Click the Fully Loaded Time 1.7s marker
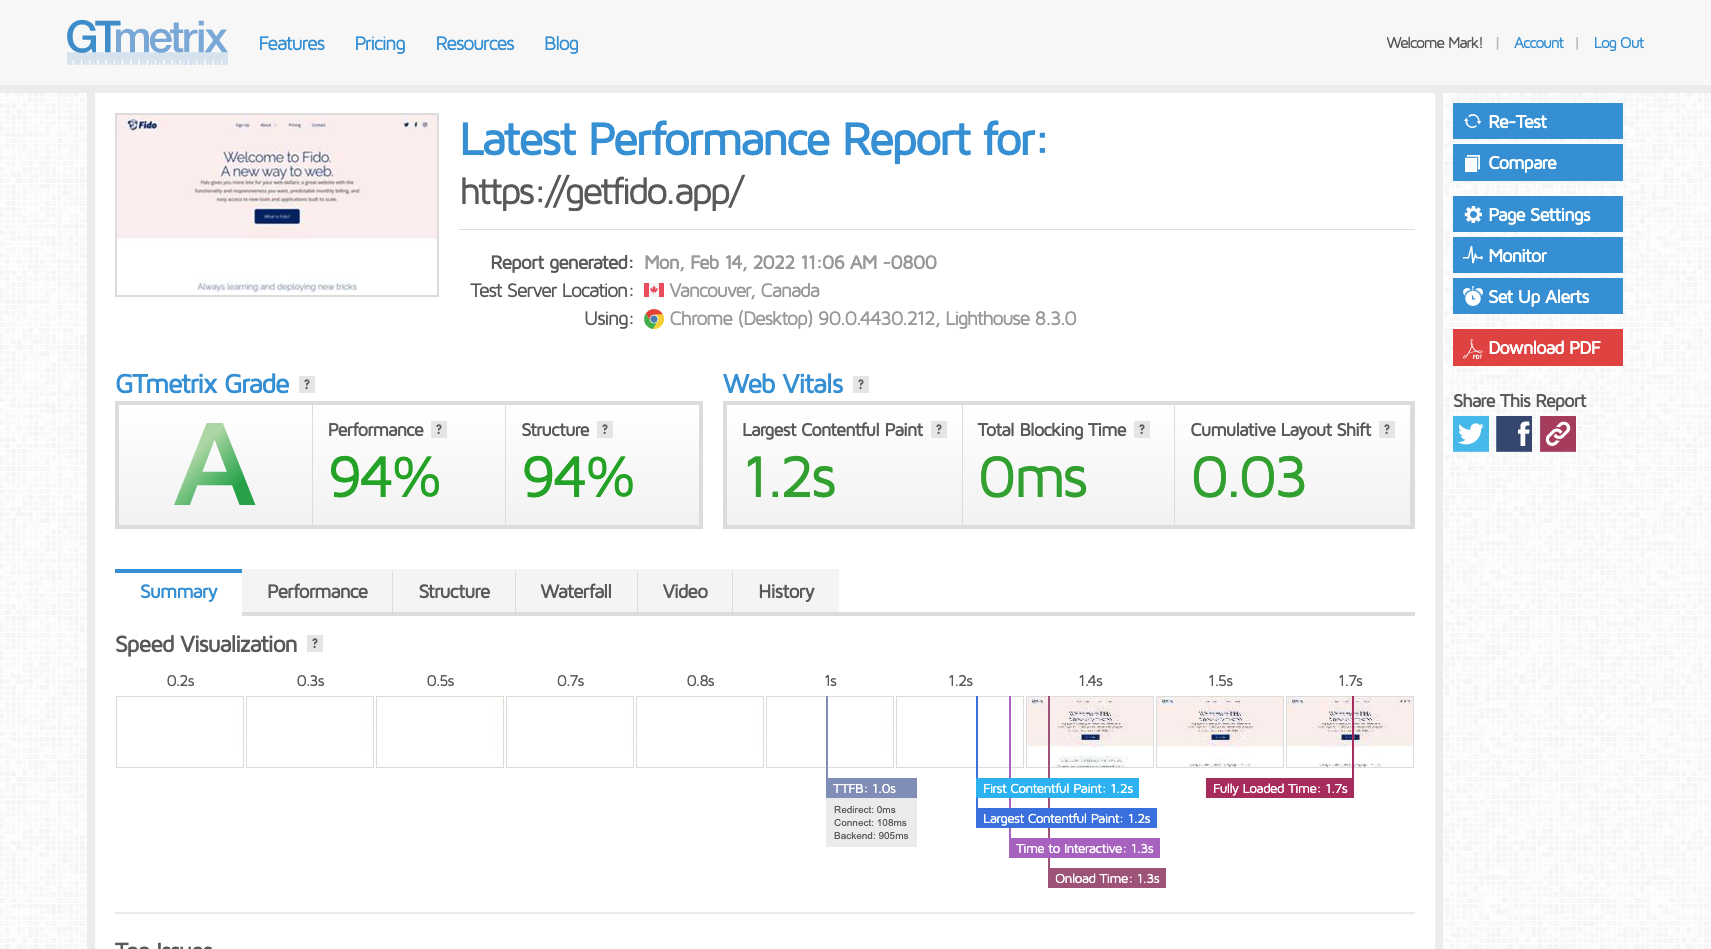Viewport: 1711px width, 949px height. click(x=1280, y=788)
